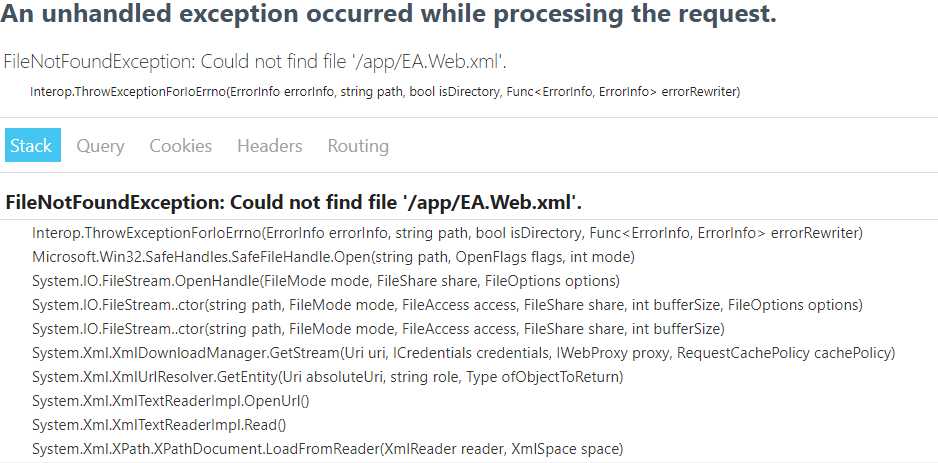
Task: Expand the FileStream.OpenHandle stack frame
Action: tap(326, 281)
